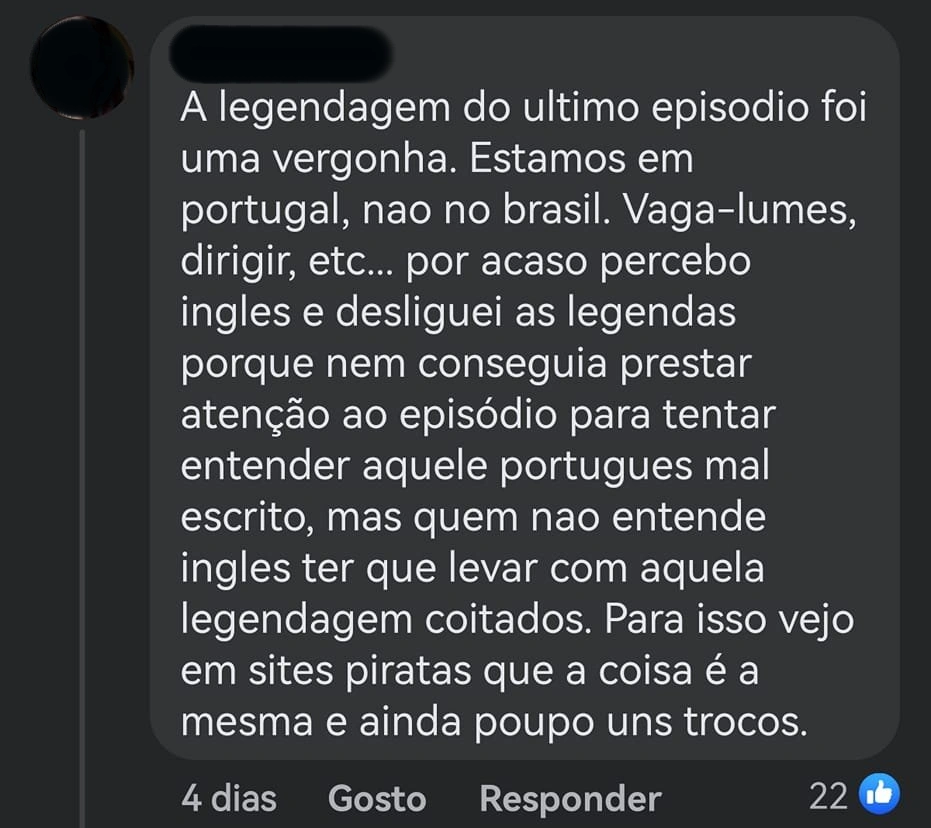Screen dimensions: 931x828
Task: Click the final word trocos in the comment
Action: click(x=745, y=723)
